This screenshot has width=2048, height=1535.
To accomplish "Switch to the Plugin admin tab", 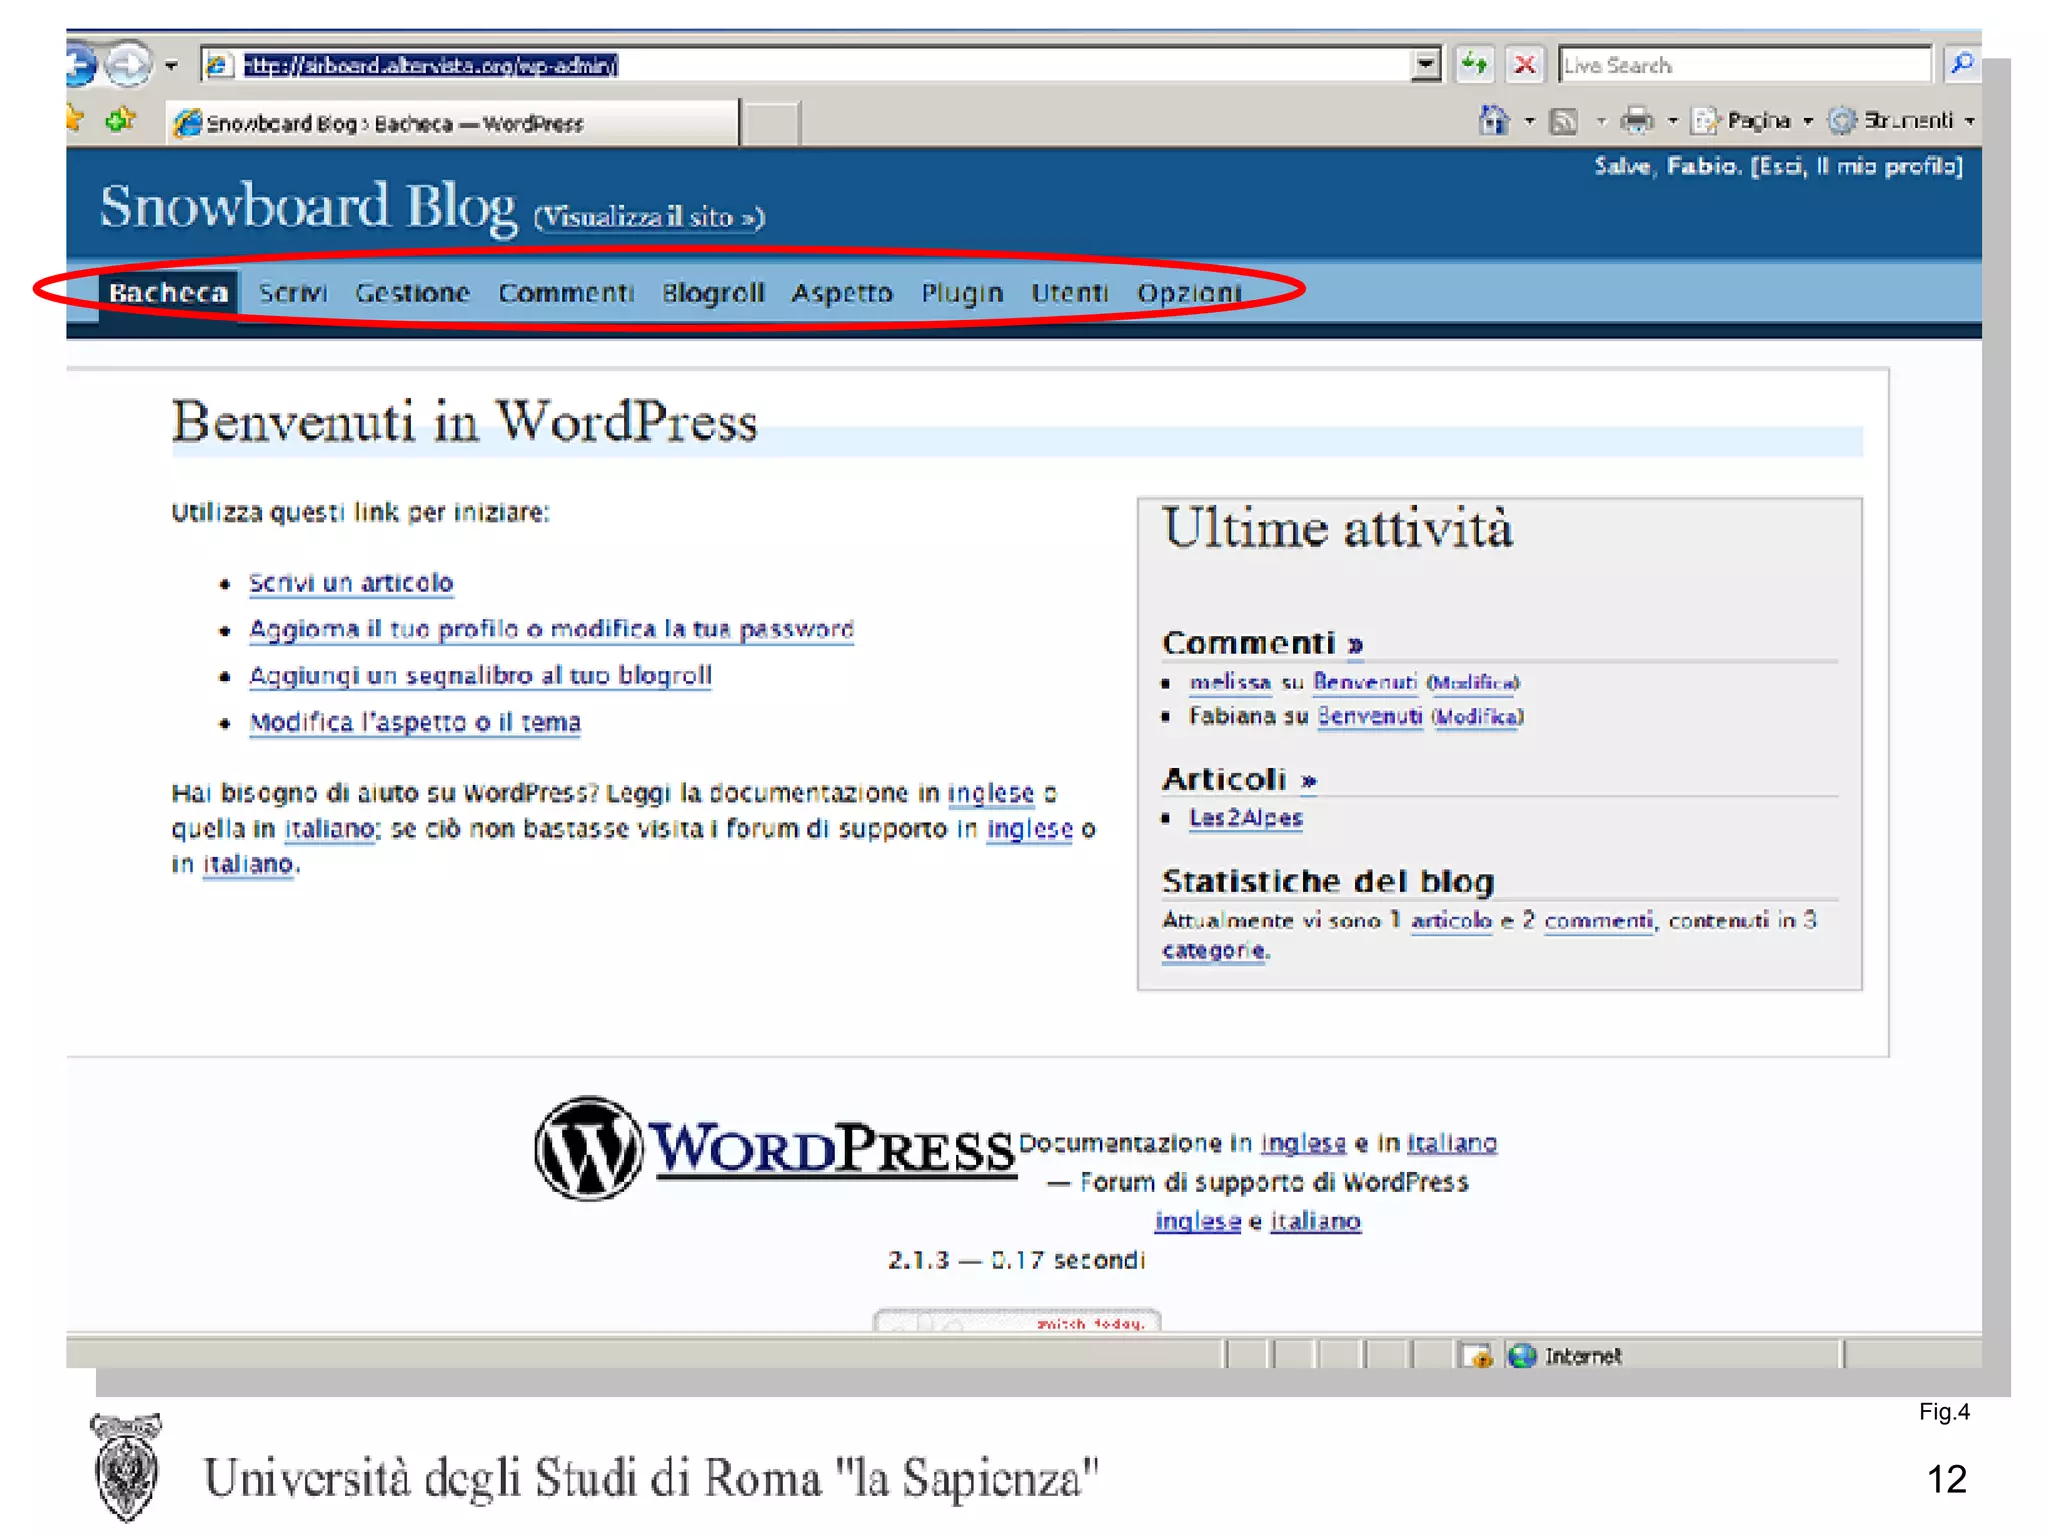I will click(x=961, y=293).
